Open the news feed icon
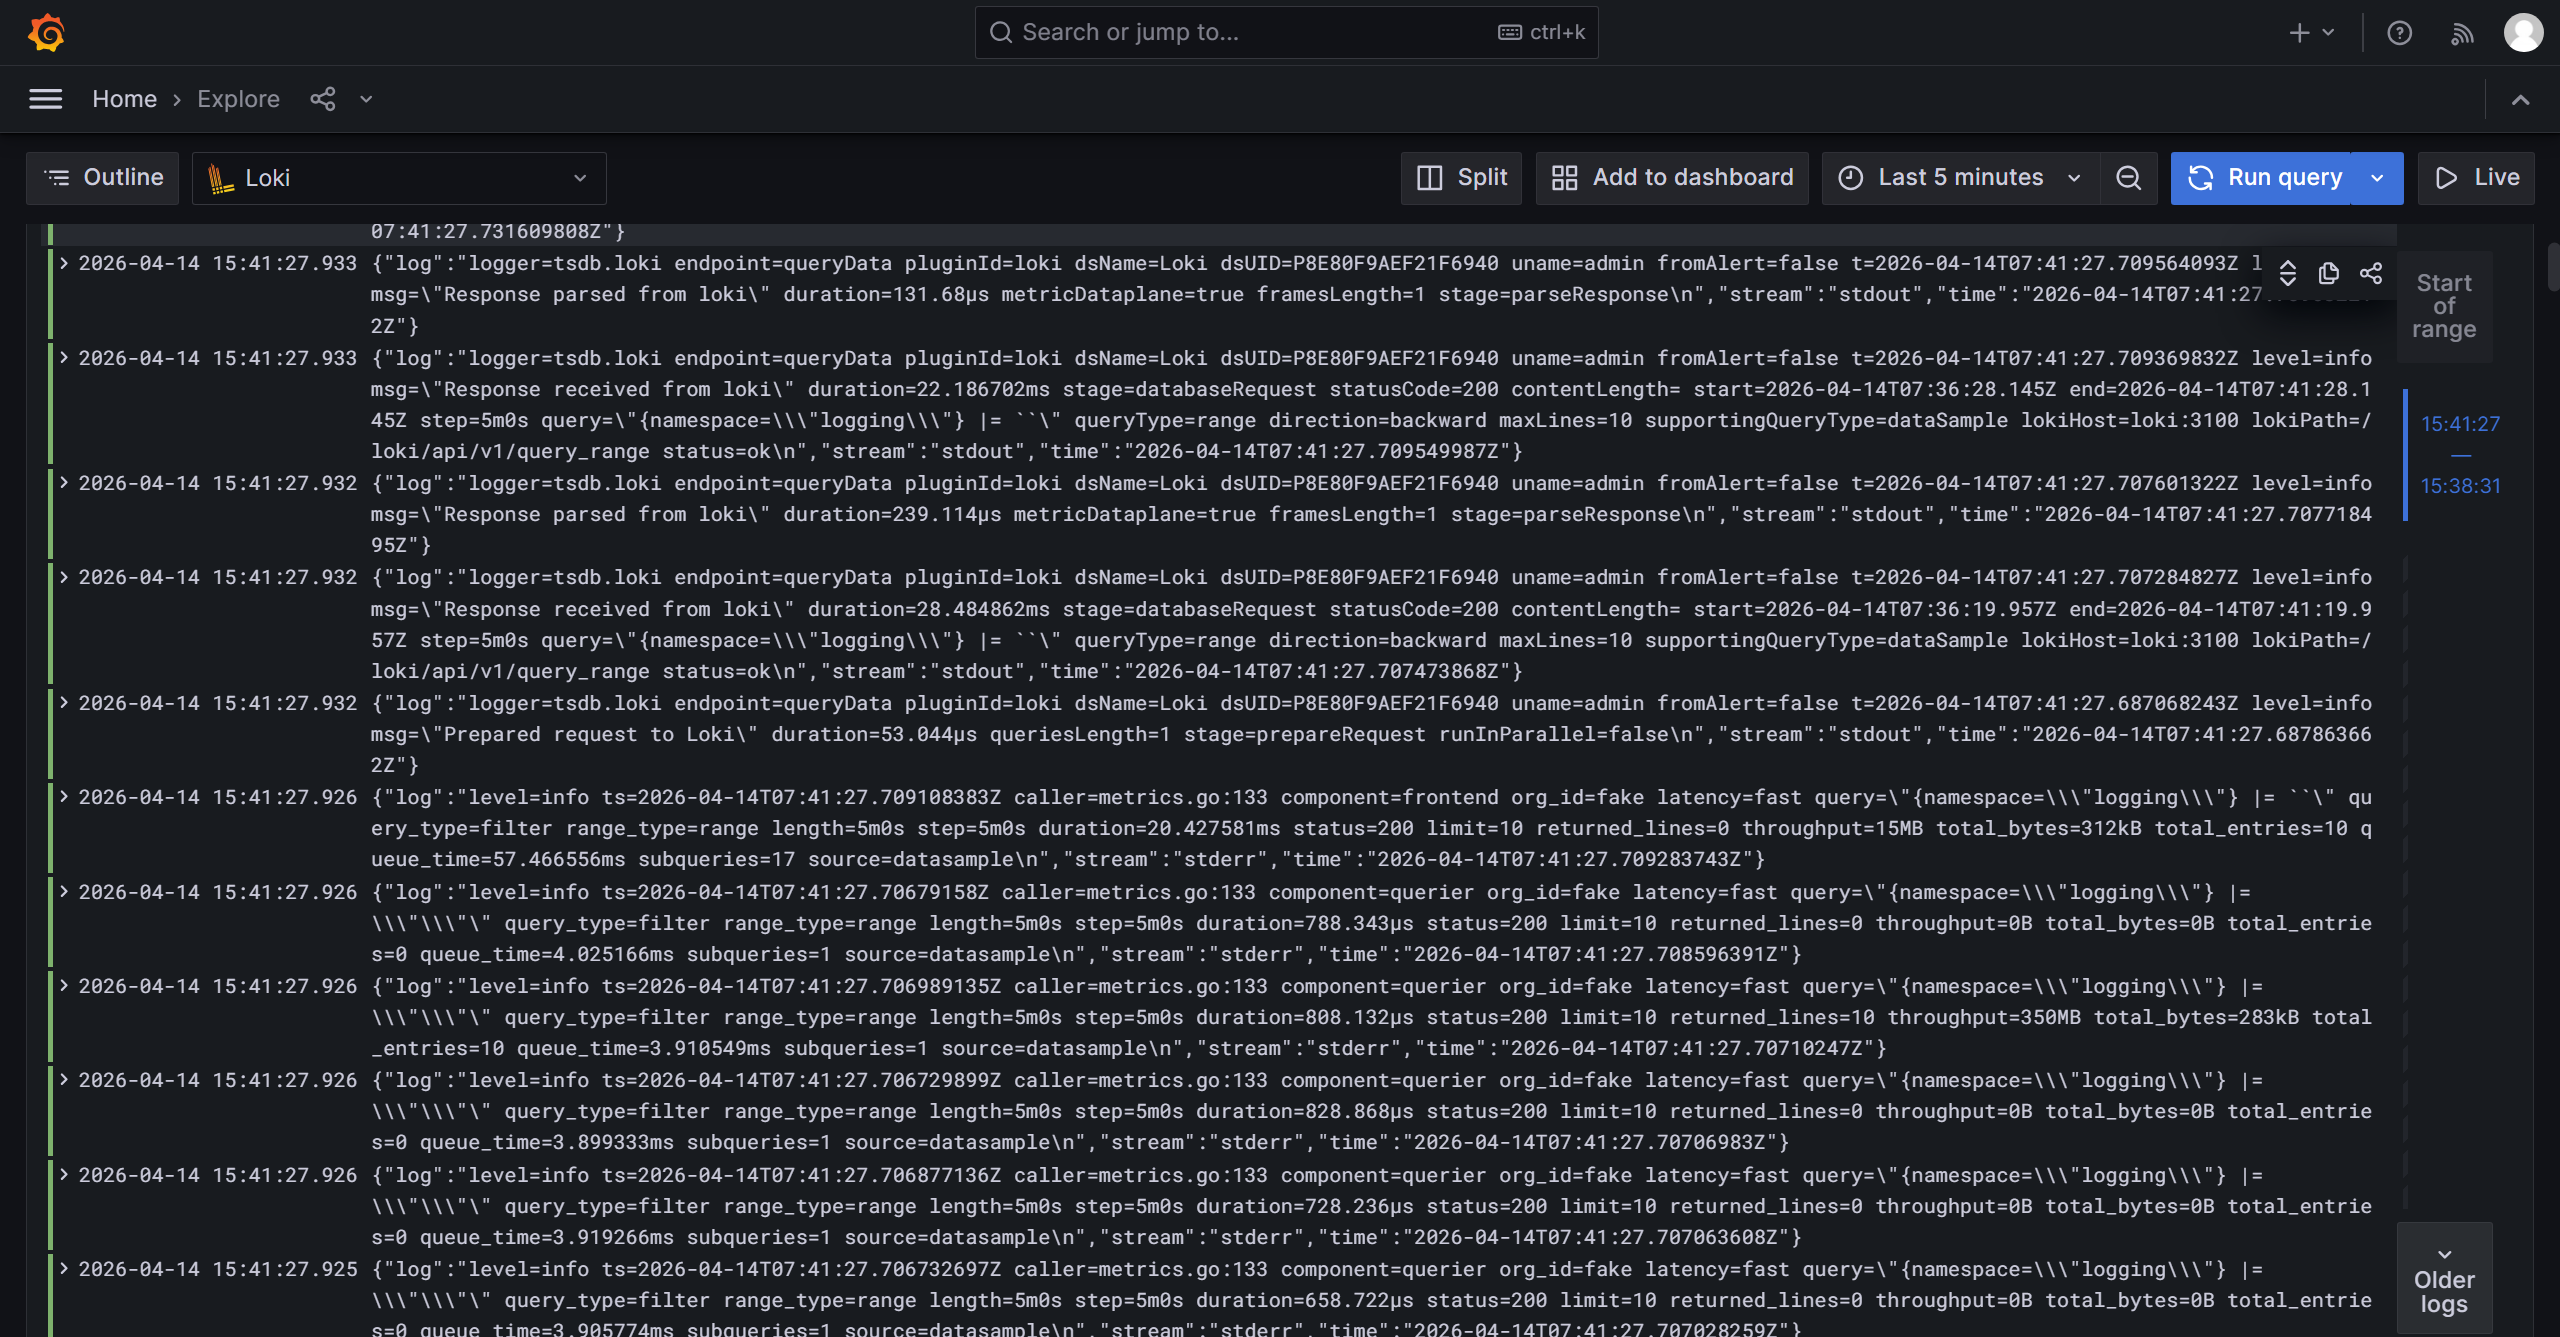Viewport: 2560px width, 1337px height. pyautogui.click(x=2461, y=33)
